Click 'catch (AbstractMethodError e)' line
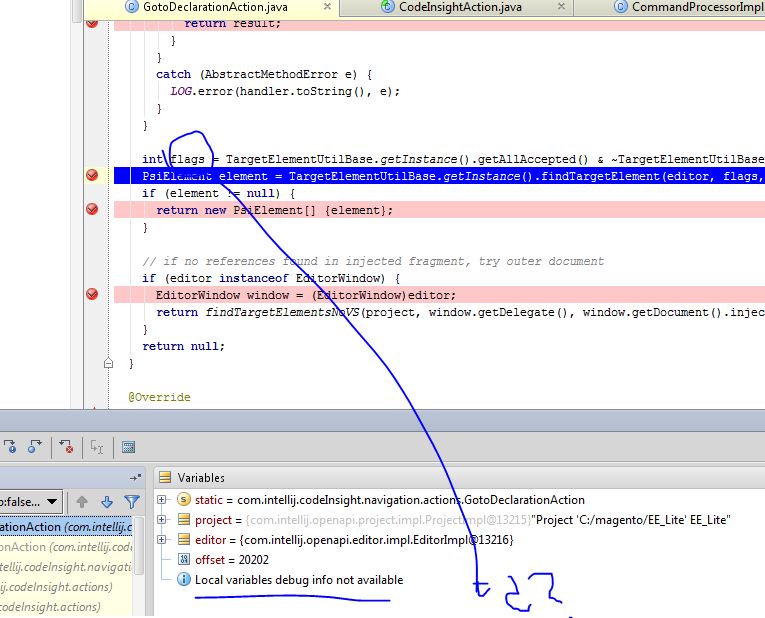Viewport: 765px width, 618px height. point(264,74)
